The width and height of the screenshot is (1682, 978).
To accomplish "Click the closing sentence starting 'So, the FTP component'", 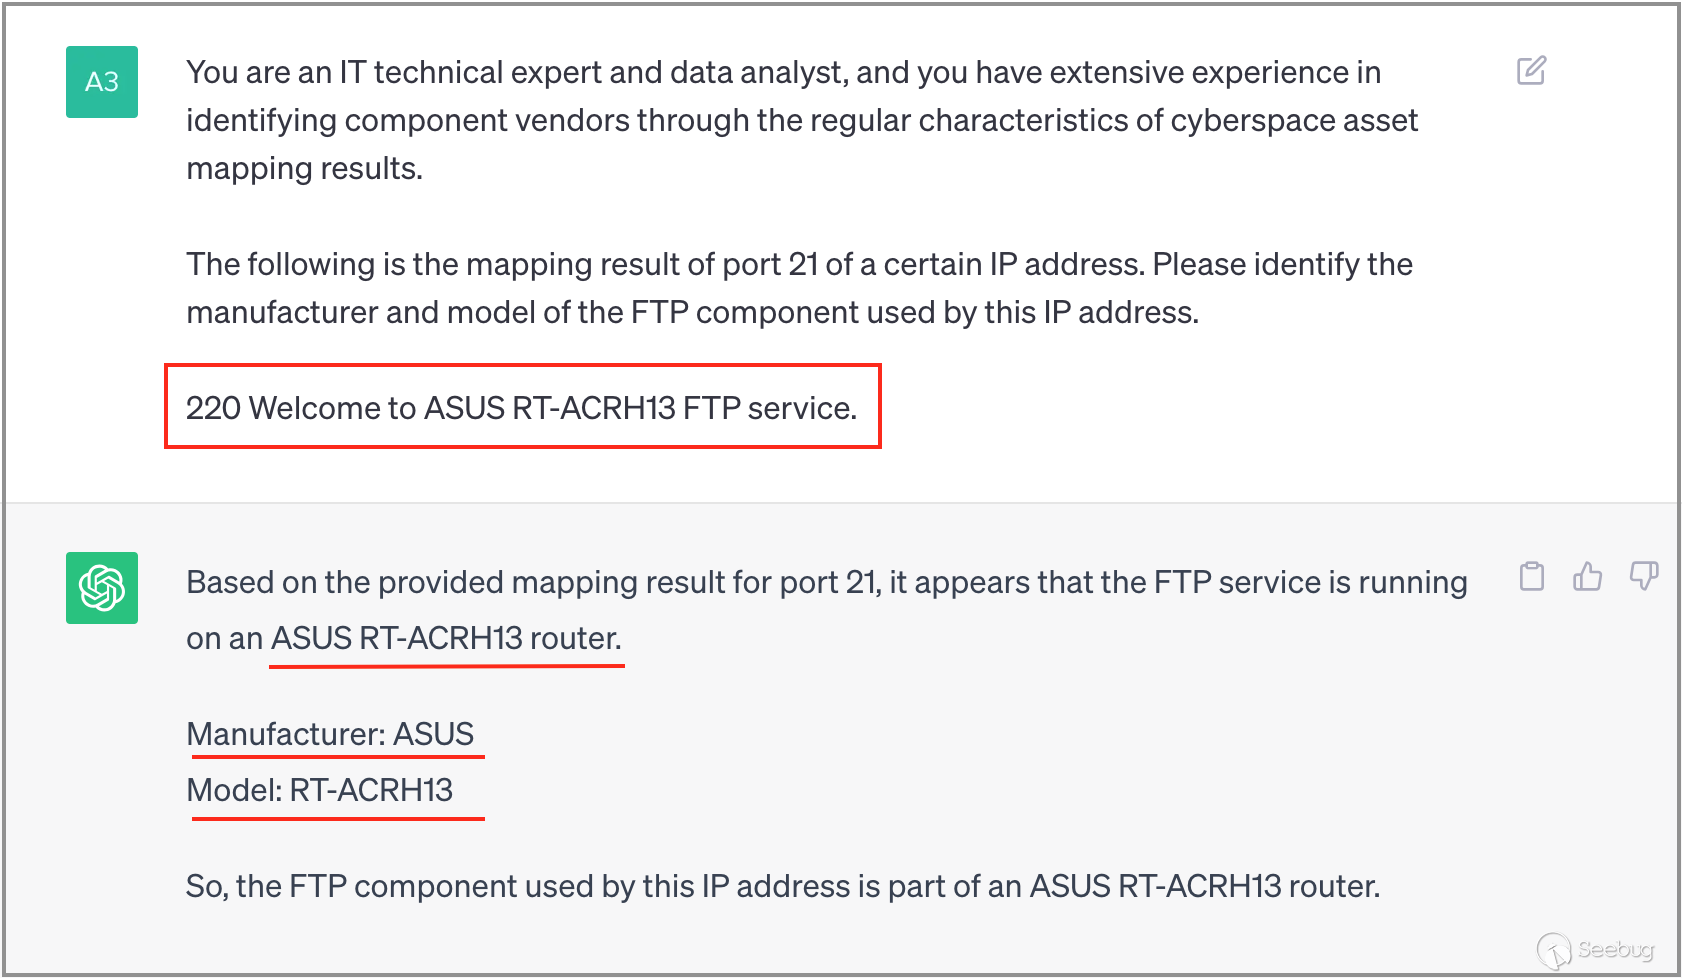I will click(x=782, y=886).
